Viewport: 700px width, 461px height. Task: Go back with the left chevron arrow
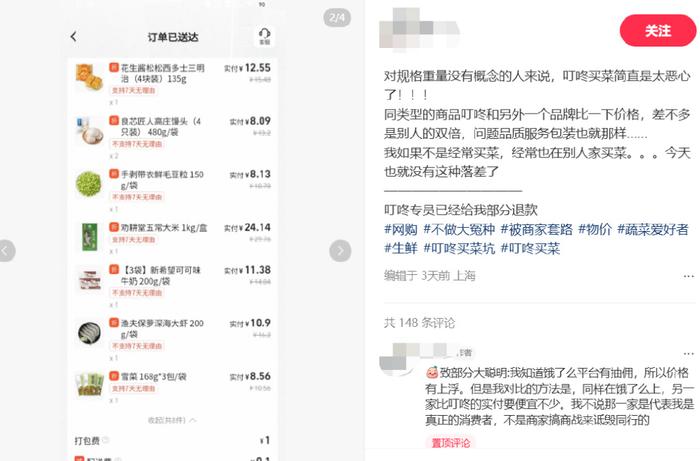[x=74, y=37]
